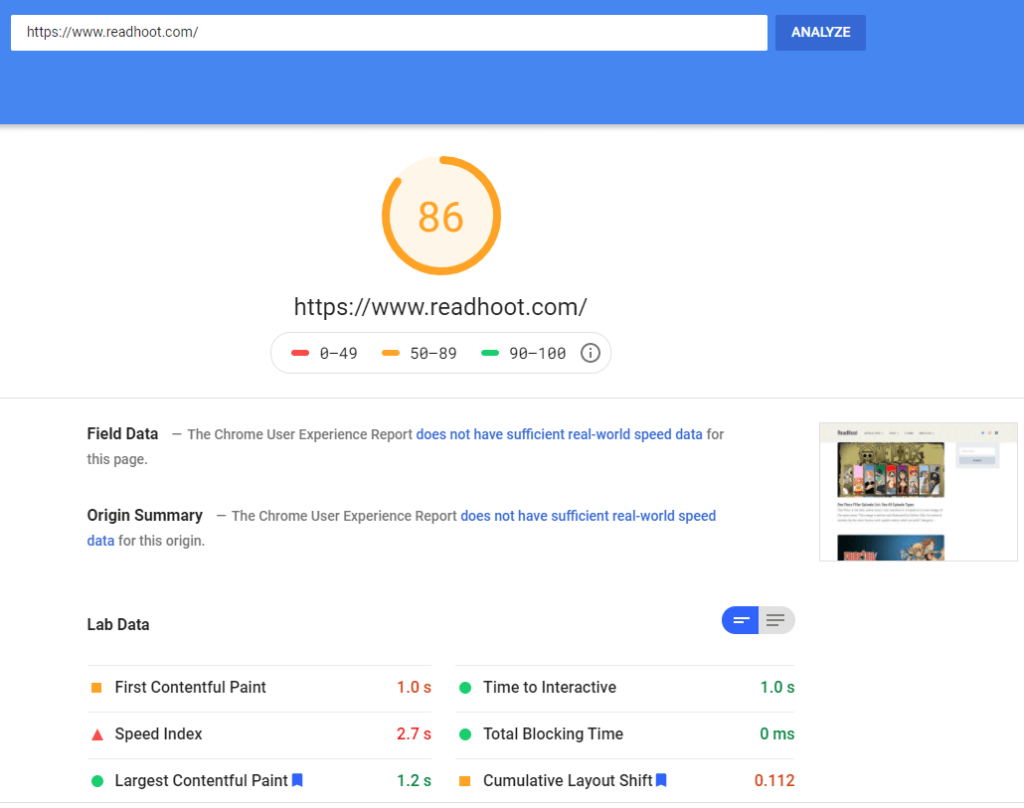
Task: Select the Cumulative Layout Shift label
Action: pos(568,781)
